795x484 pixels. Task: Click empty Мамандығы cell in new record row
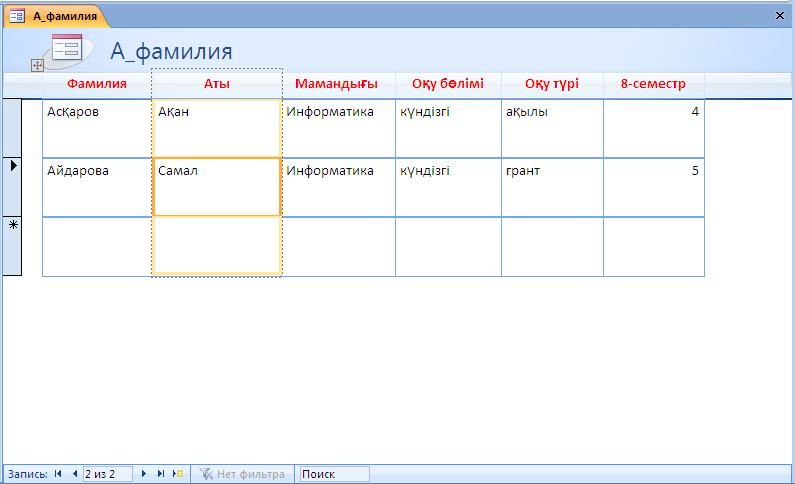338,247
